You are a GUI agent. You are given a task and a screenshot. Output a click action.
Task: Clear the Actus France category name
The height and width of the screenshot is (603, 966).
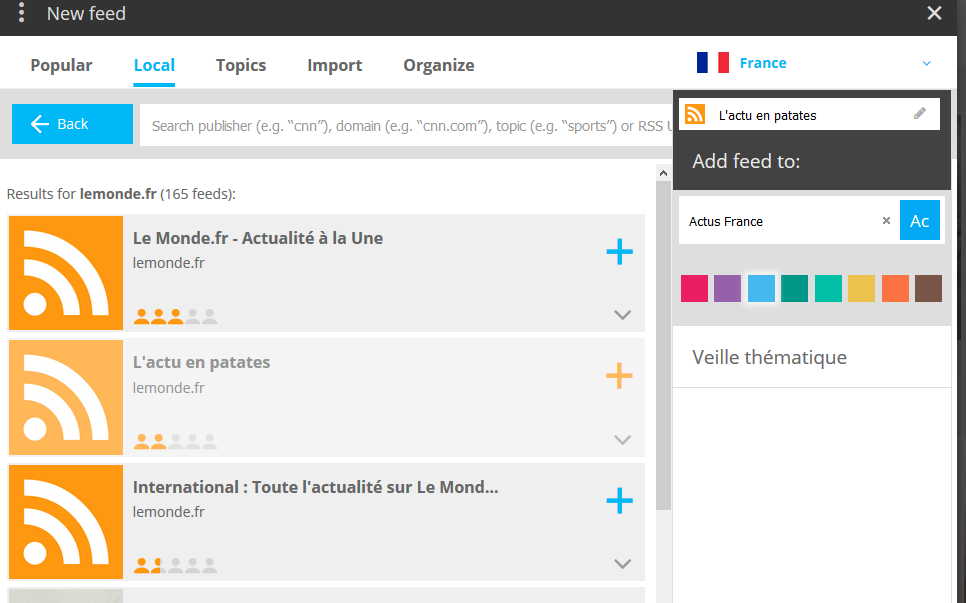[886, 221]
